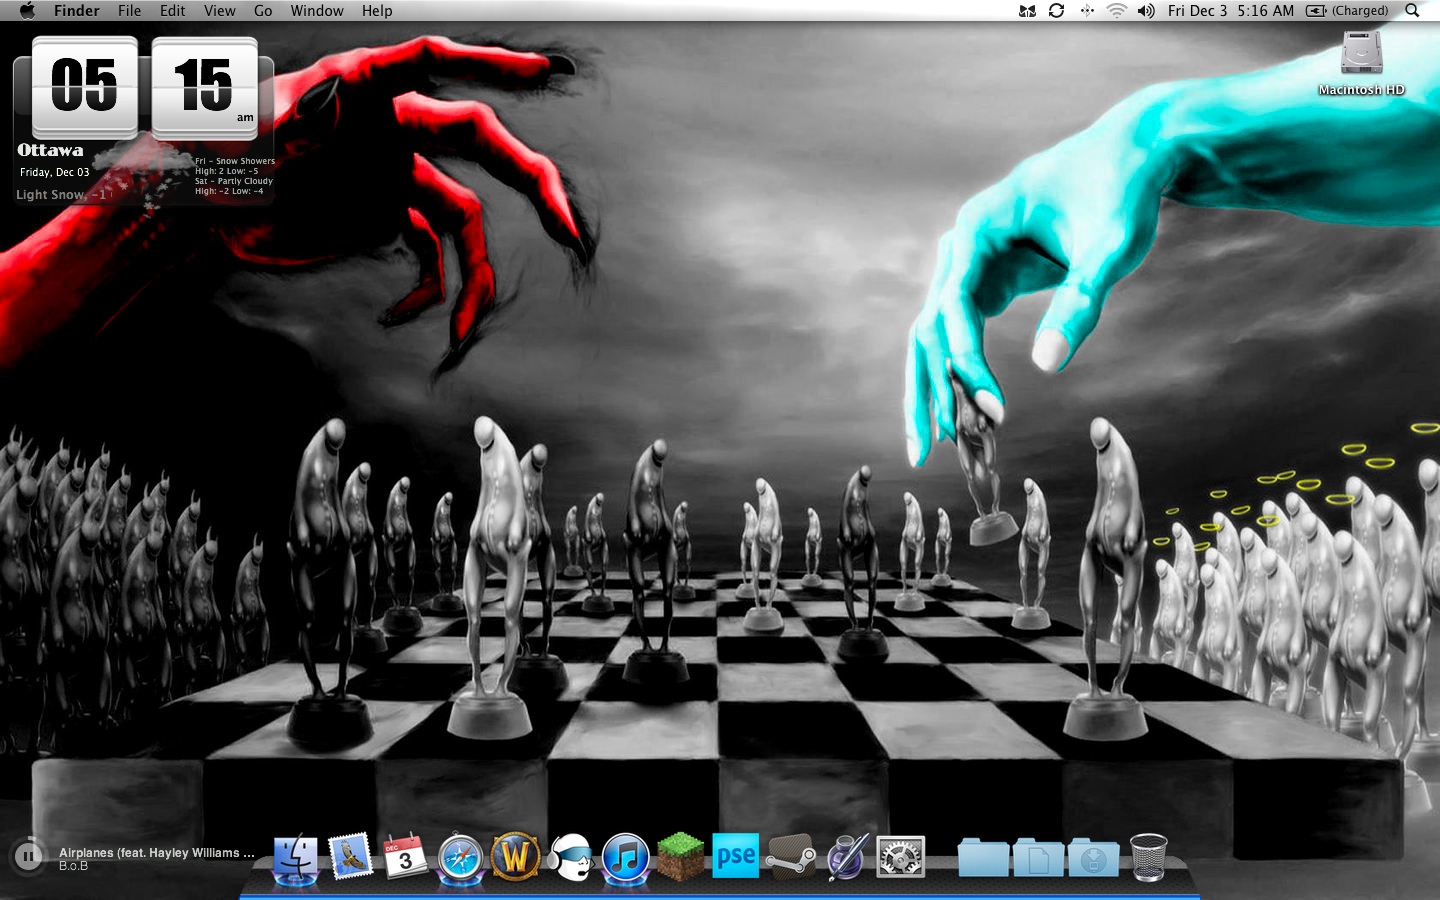
Task: Open the Help menu
Action: tap(377, 10)
